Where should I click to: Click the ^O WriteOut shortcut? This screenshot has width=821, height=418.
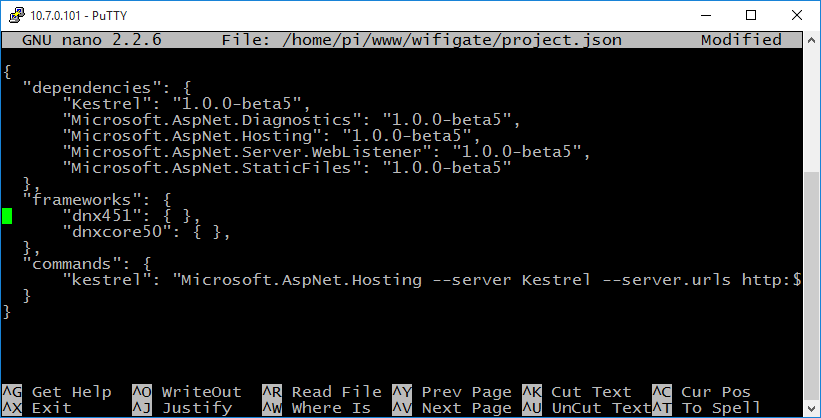coord(186,392)
